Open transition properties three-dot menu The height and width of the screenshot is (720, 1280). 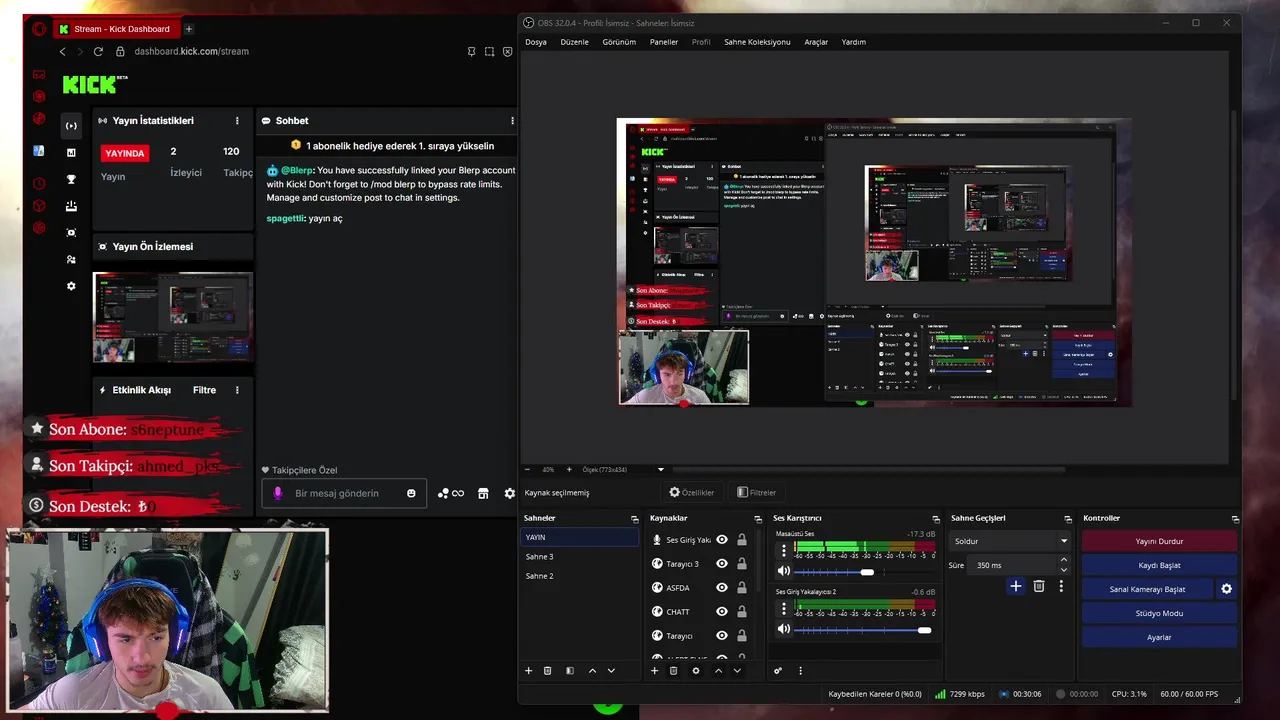click(x=1061, y=586)
